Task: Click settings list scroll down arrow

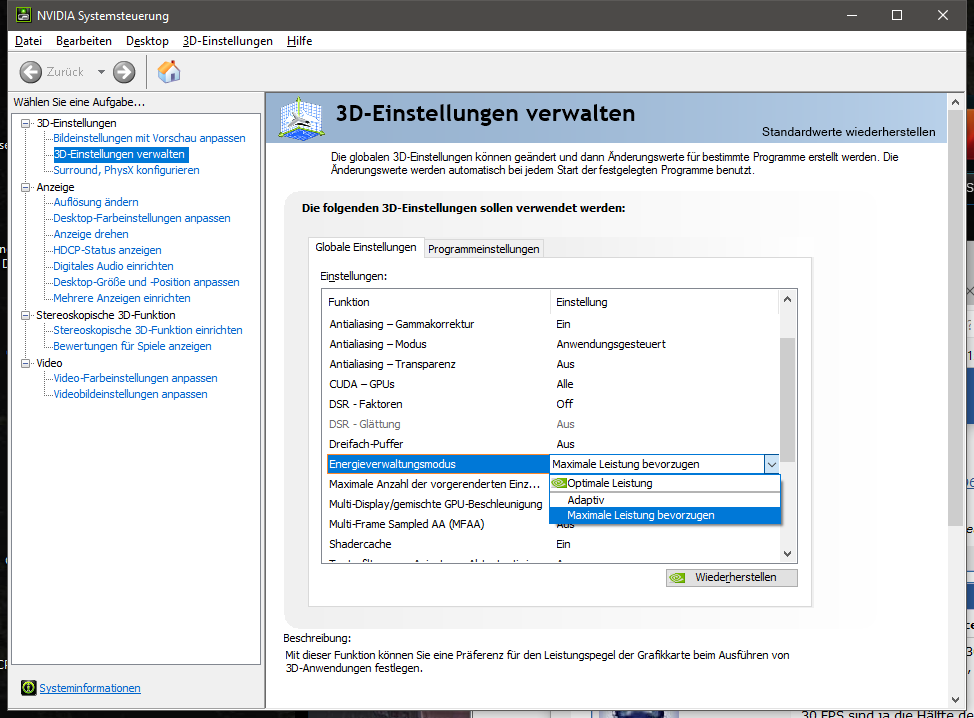Action: (787, 553)
